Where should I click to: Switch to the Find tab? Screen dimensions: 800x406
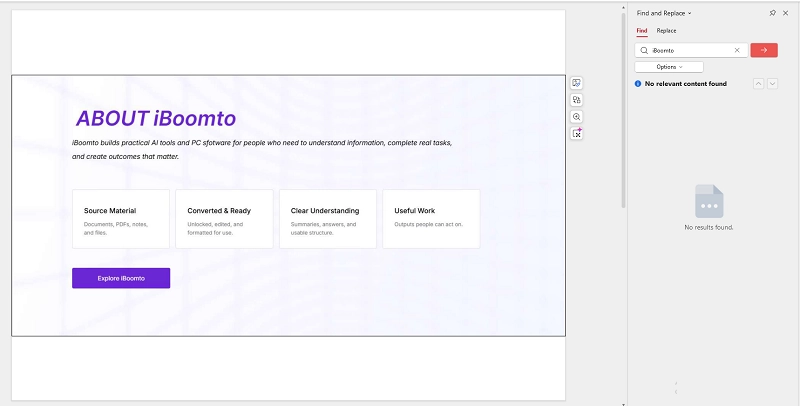point(642,31)
